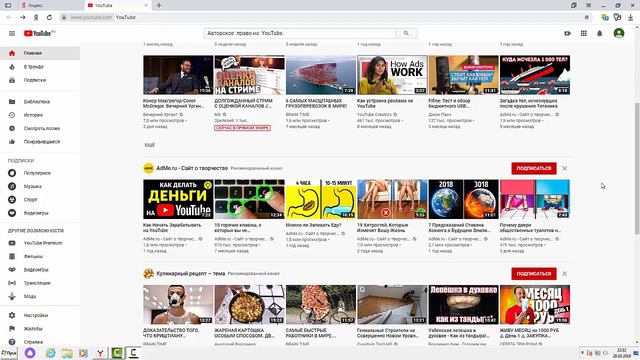Open Мода in the sidebar

(40, 296)
